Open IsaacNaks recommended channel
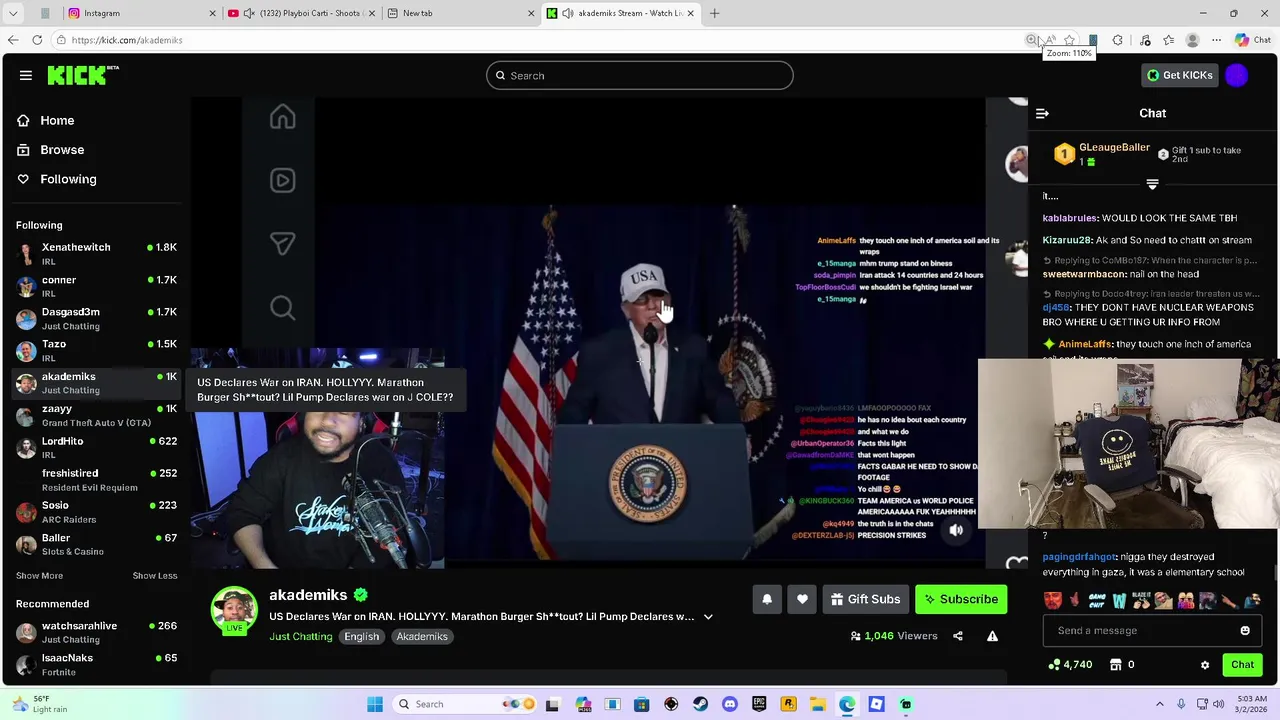The image size is (1280, 720). (x=96, y=664)
